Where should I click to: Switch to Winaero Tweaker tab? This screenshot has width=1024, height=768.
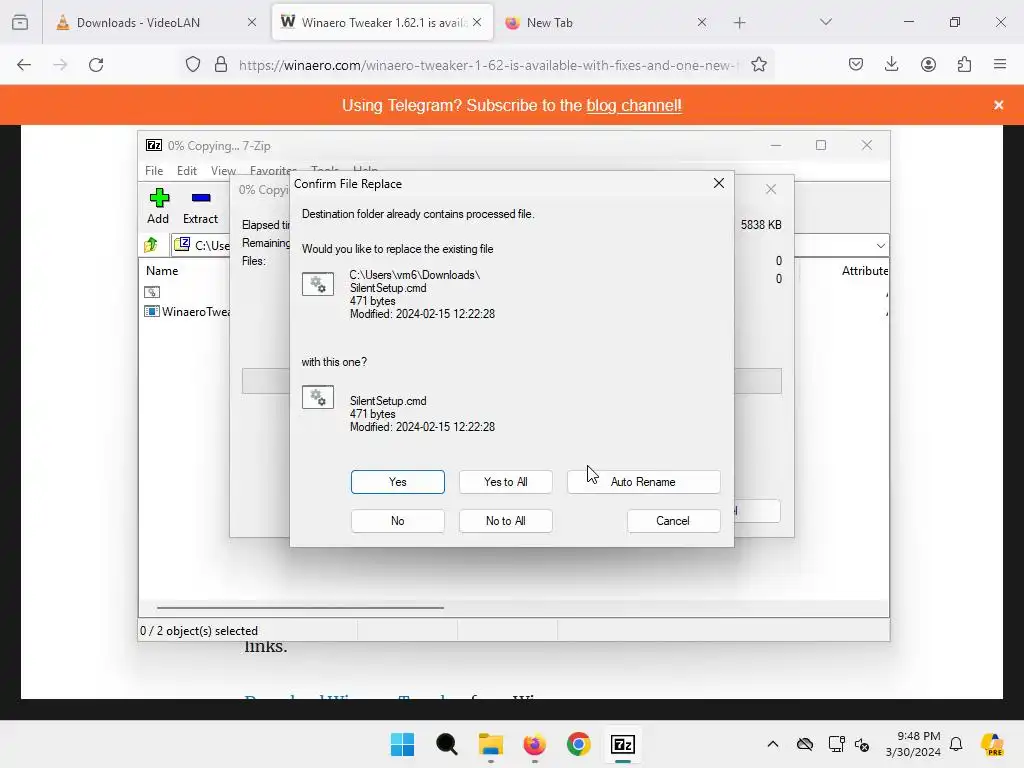point(381,23)
